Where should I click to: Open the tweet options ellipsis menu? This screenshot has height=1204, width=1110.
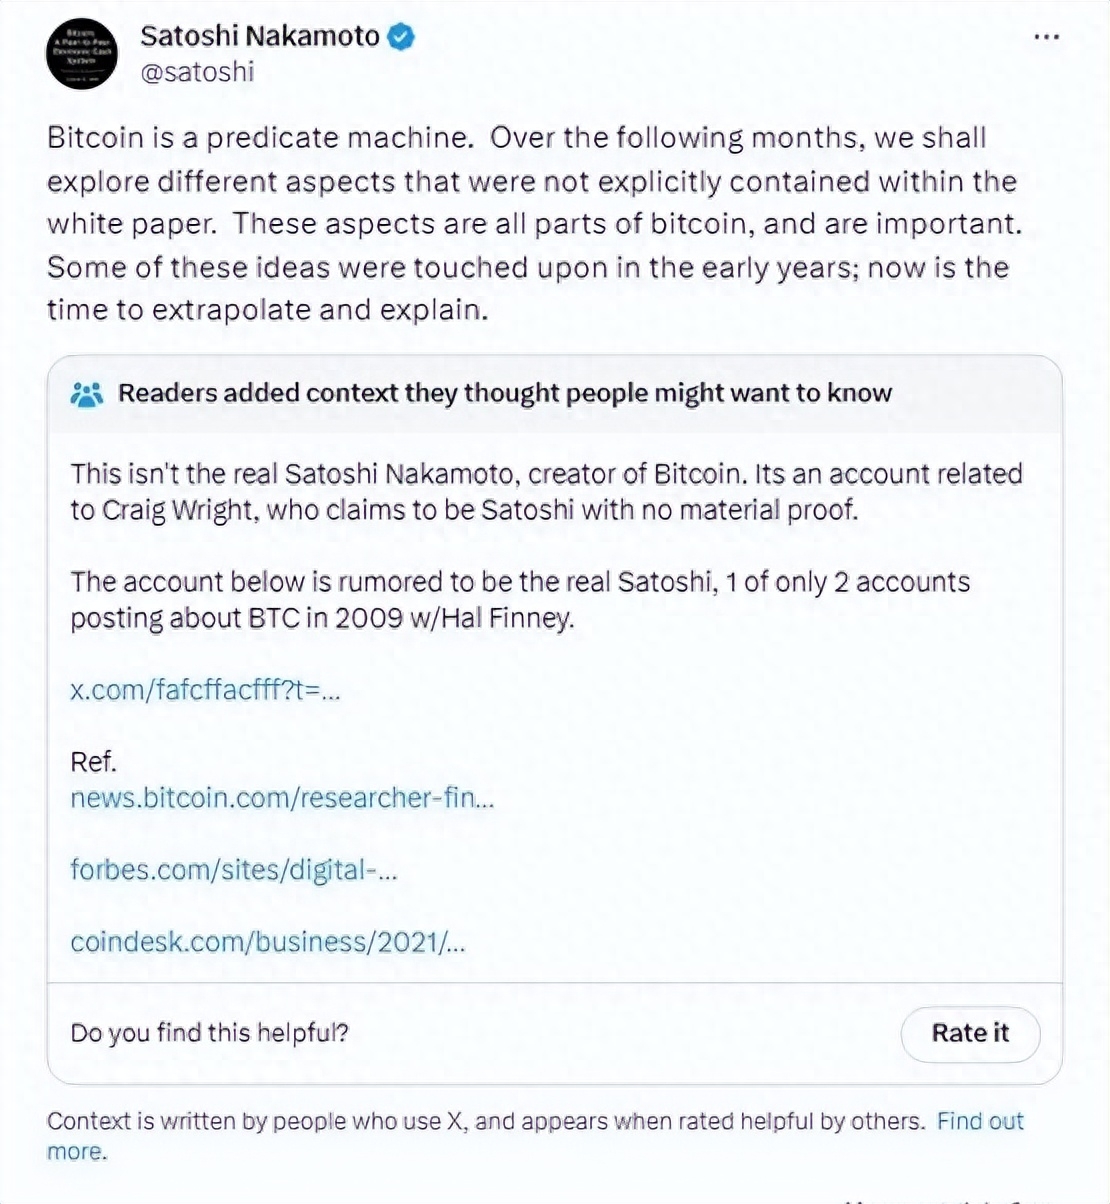coord(1046,36)
